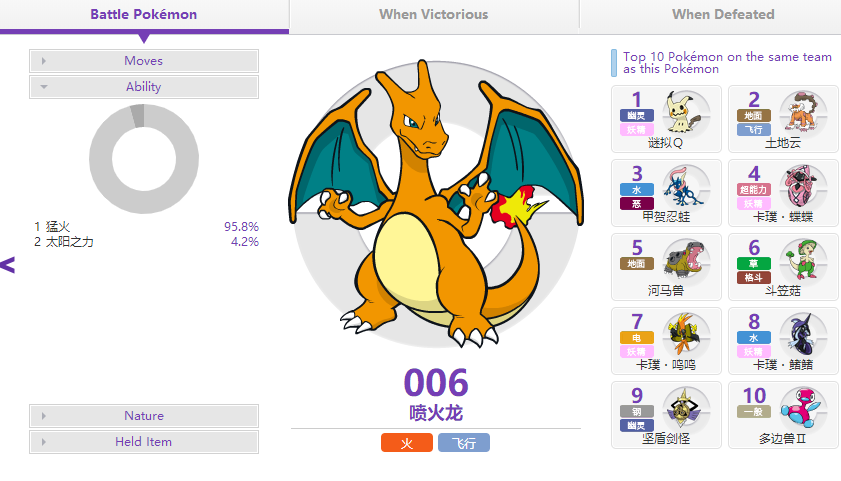Click 格斗 type badge on 斗笠菇 card
This screenshot has width=841, height=481.
pyautogui.click(x=754, y=277)
